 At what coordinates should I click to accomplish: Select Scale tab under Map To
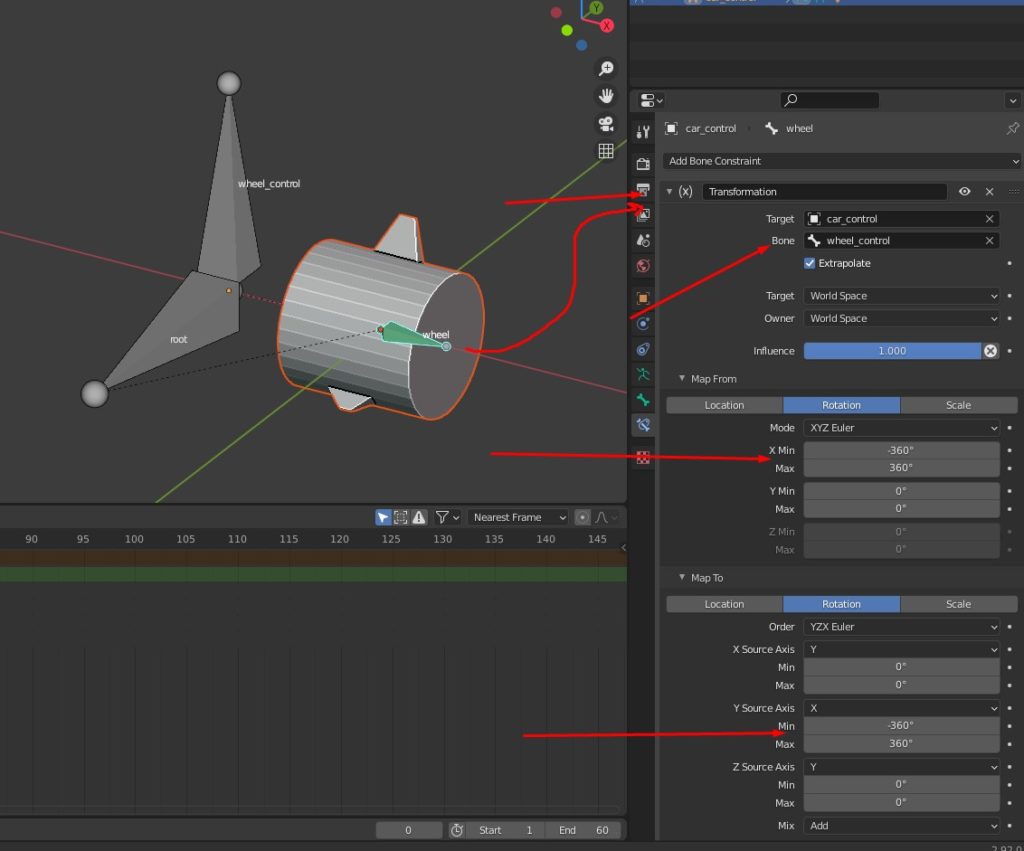(x=957, y=604)
